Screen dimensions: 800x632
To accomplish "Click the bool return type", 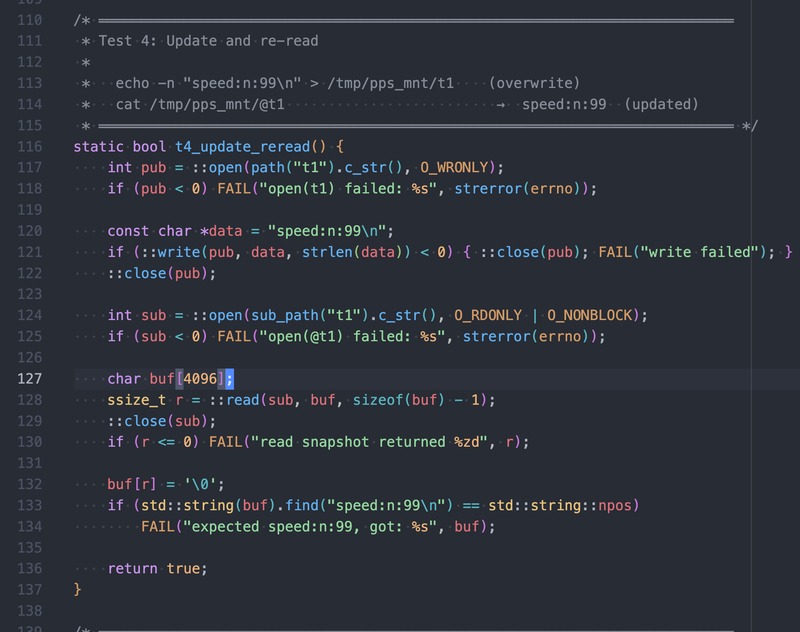I will 149,147.
